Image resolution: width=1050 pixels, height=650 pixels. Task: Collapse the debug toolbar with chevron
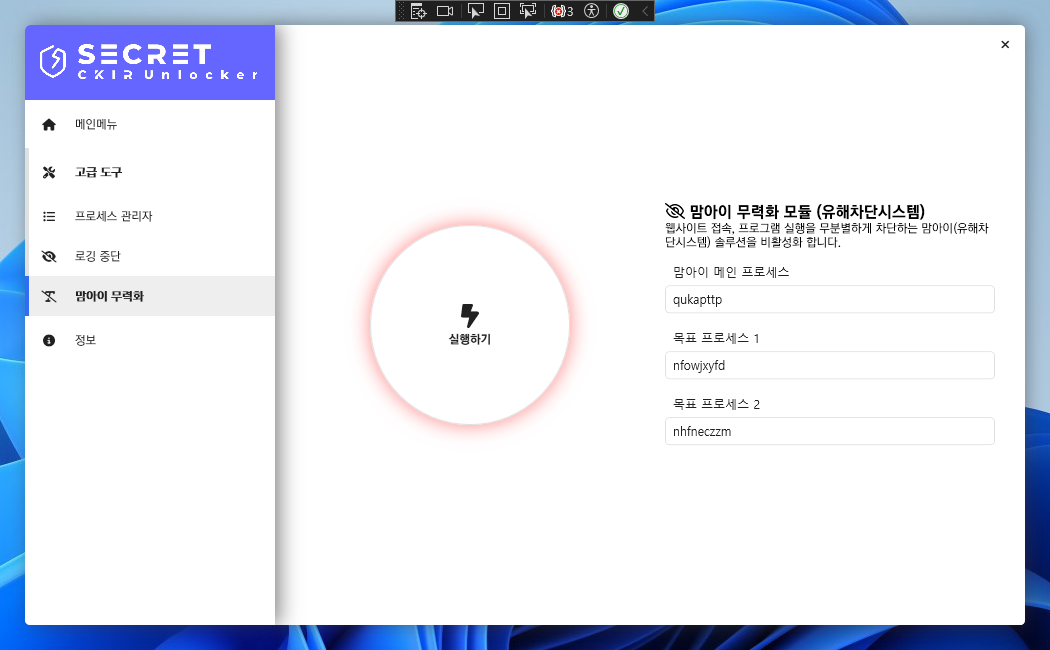point(645,11)
